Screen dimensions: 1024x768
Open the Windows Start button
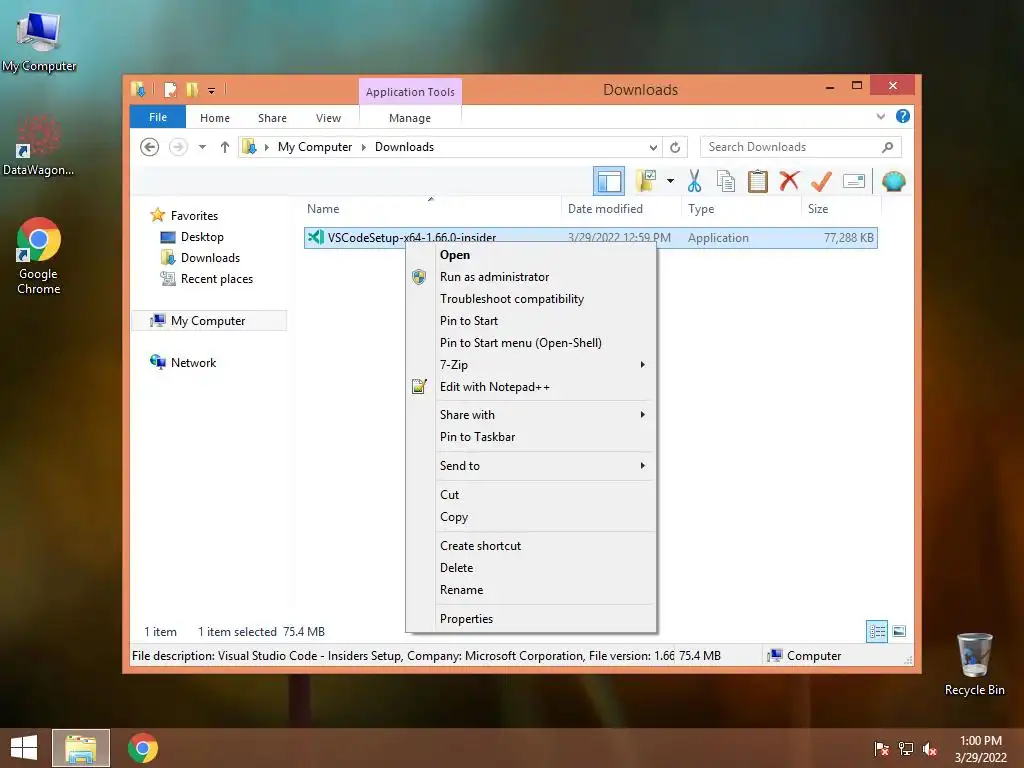(x=24, y=748)
